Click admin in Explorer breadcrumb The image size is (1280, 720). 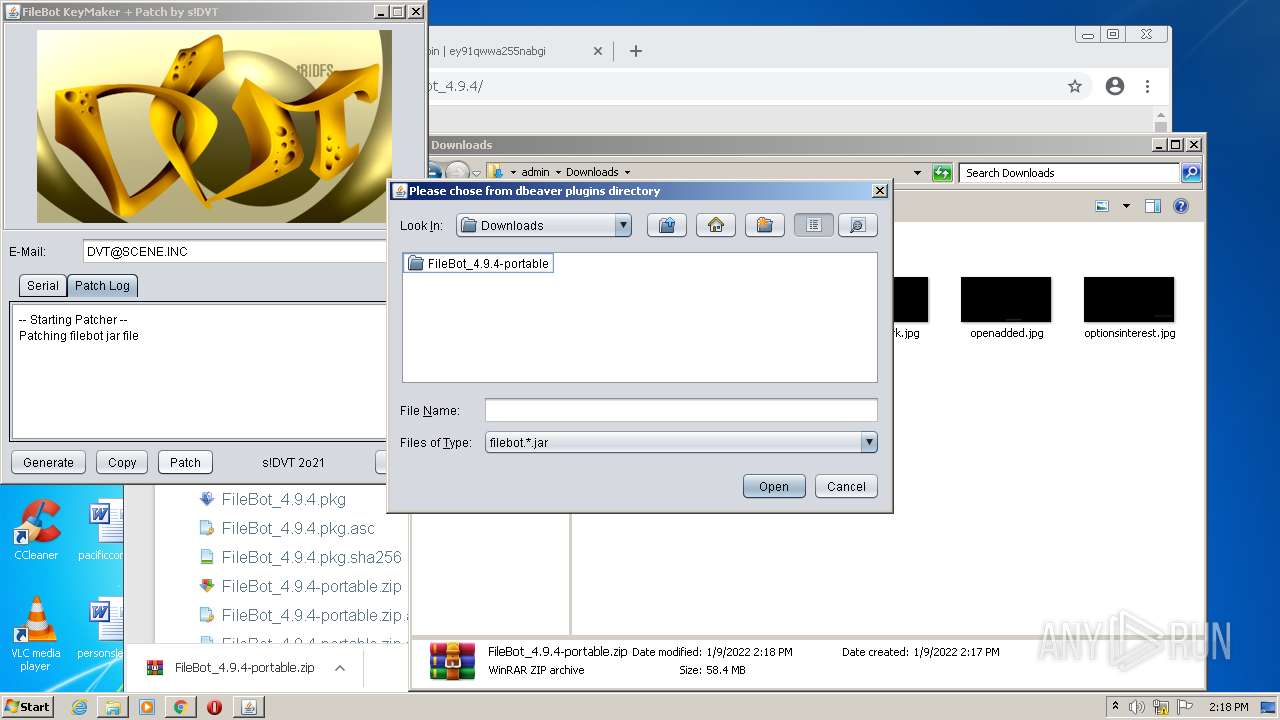(535, 172)
